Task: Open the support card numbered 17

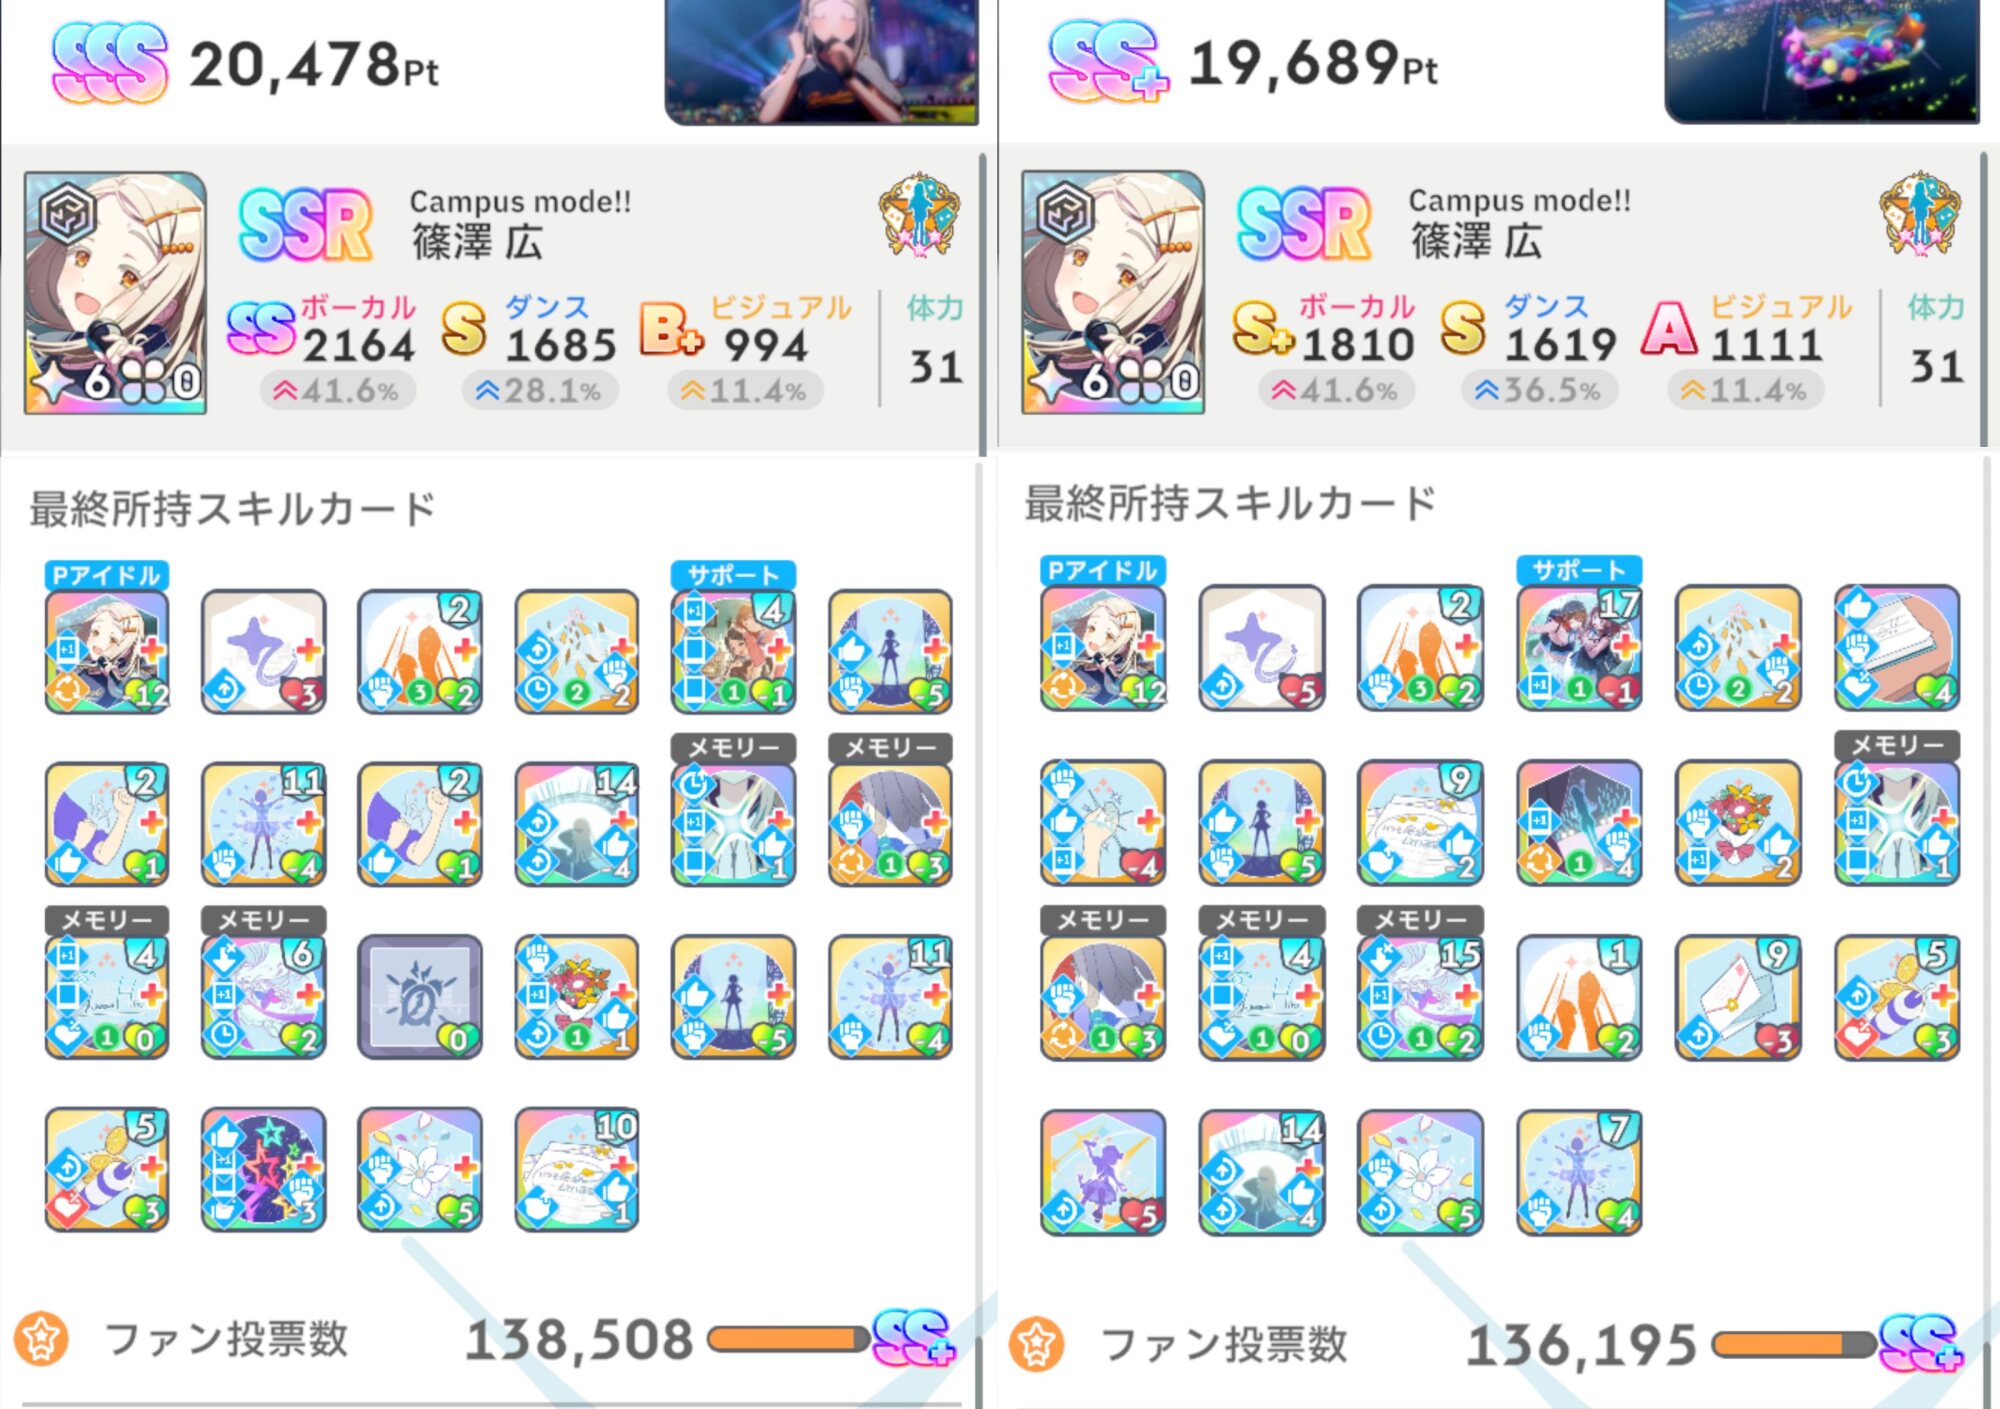Action: pos(1579,648)
